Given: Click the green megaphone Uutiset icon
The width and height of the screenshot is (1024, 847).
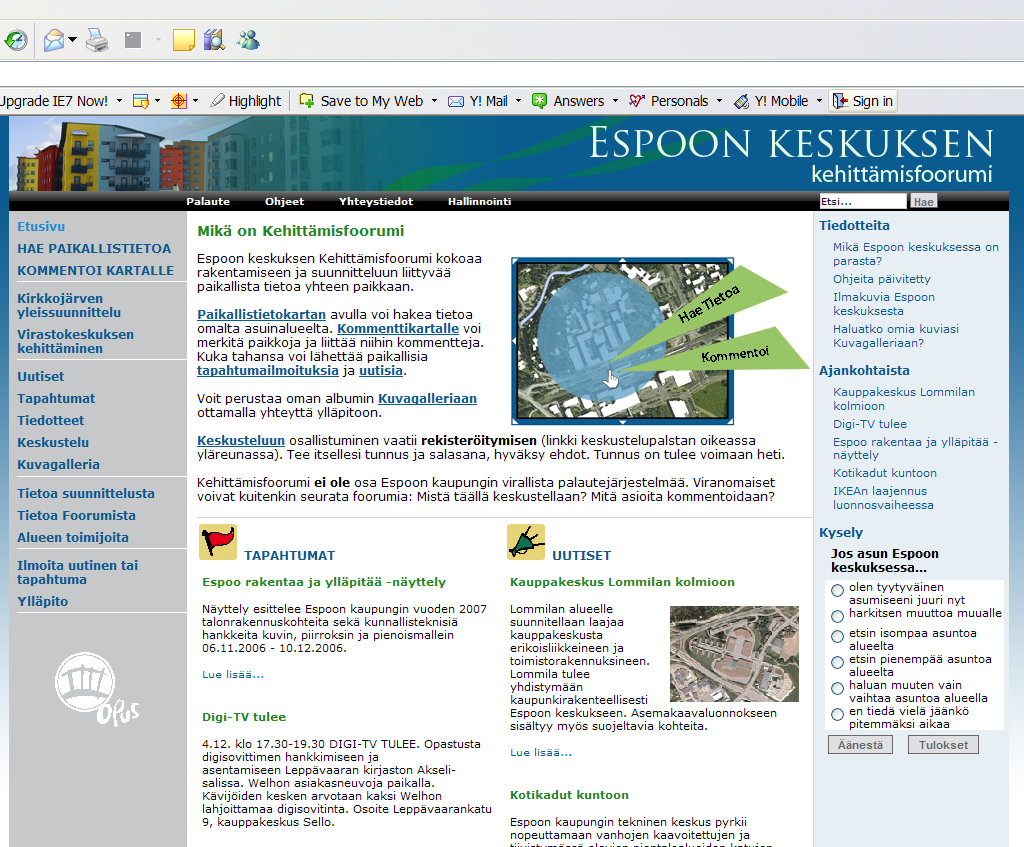Looking at the screenshot, I should coord(526,542).
